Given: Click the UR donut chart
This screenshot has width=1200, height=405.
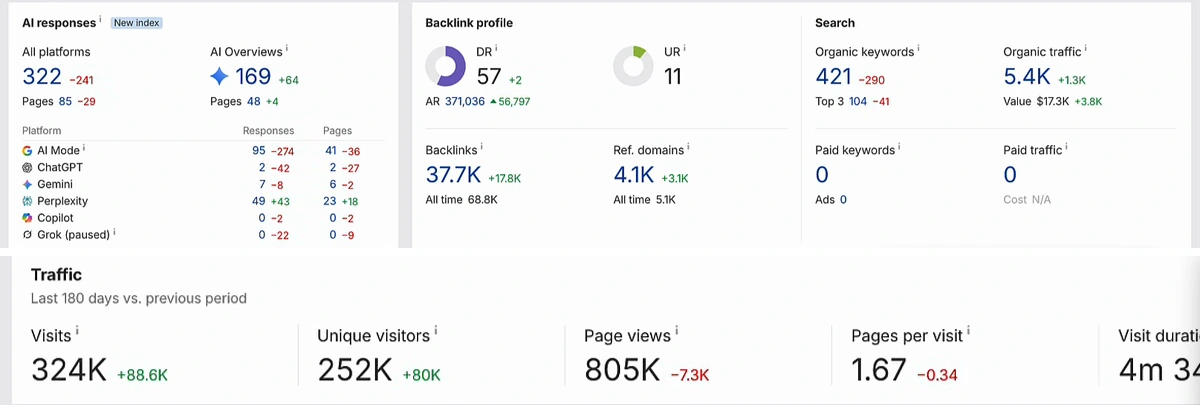Looking at the screenshot, I should point(633,67).
